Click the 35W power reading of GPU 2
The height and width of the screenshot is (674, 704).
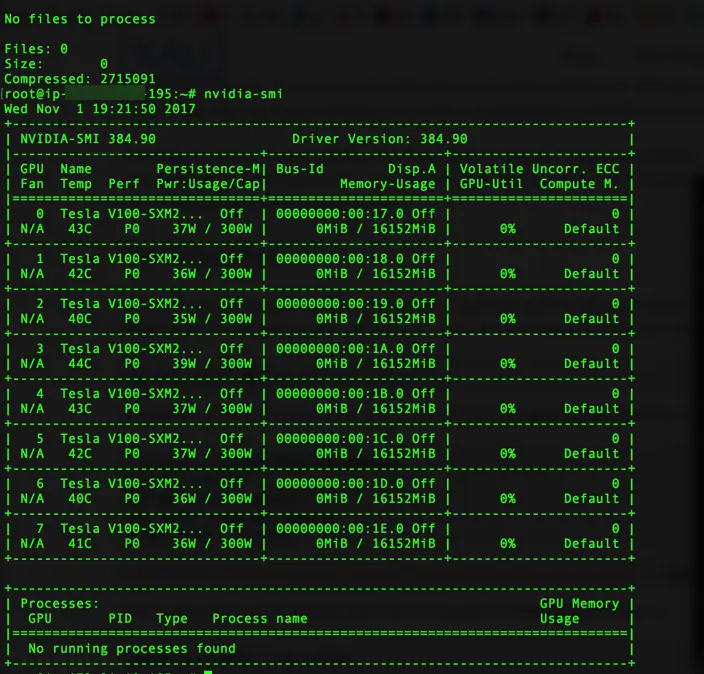(184, 318)
